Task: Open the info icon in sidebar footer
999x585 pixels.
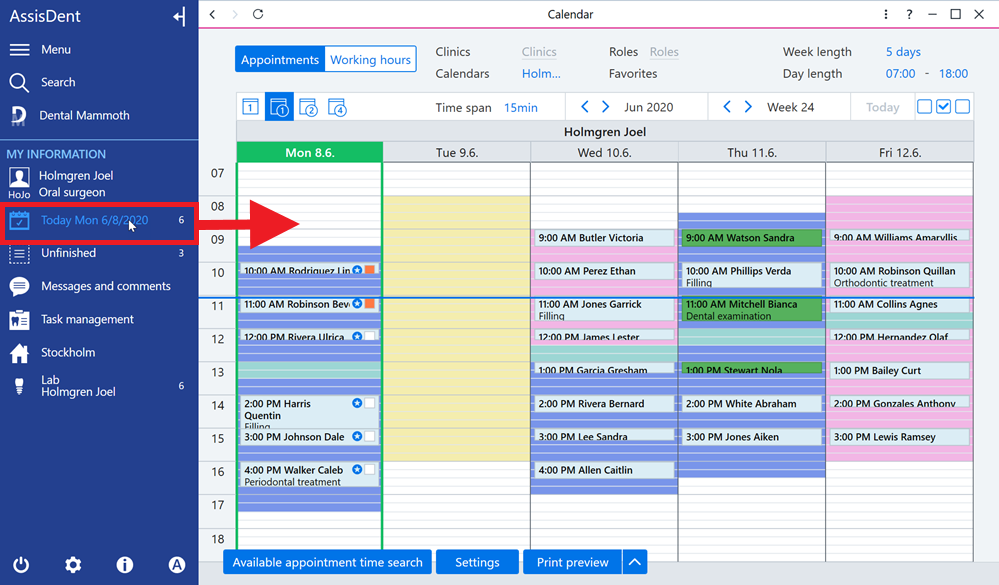Action: pos(125,565)
